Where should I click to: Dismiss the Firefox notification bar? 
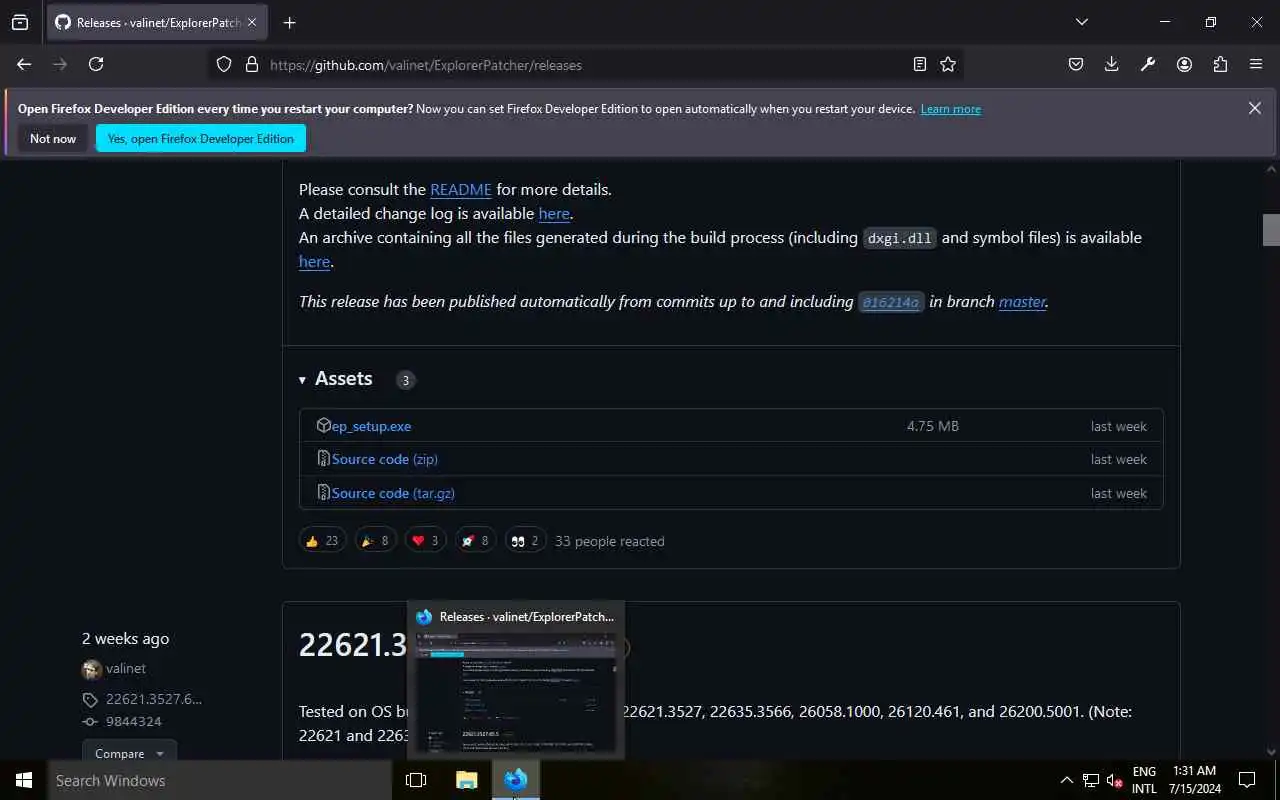pyautogui.click(x=1254, y=108)
